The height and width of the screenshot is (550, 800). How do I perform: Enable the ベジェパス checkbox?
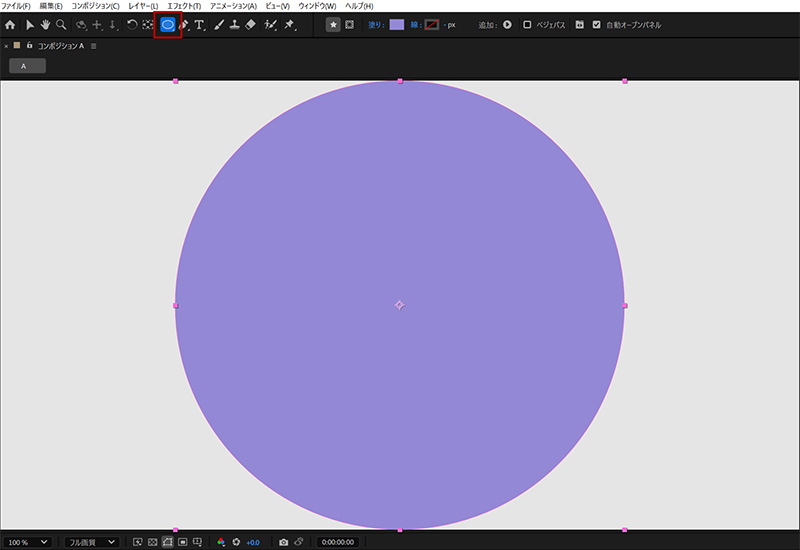pos(528,24)
